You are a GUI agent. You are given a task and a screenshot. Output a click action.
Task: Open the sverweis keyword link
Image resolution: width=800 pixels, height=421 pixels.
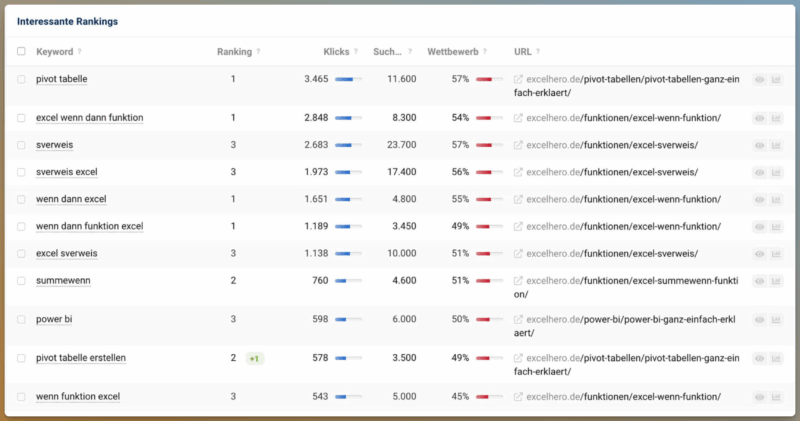click(x=55, y=145)
